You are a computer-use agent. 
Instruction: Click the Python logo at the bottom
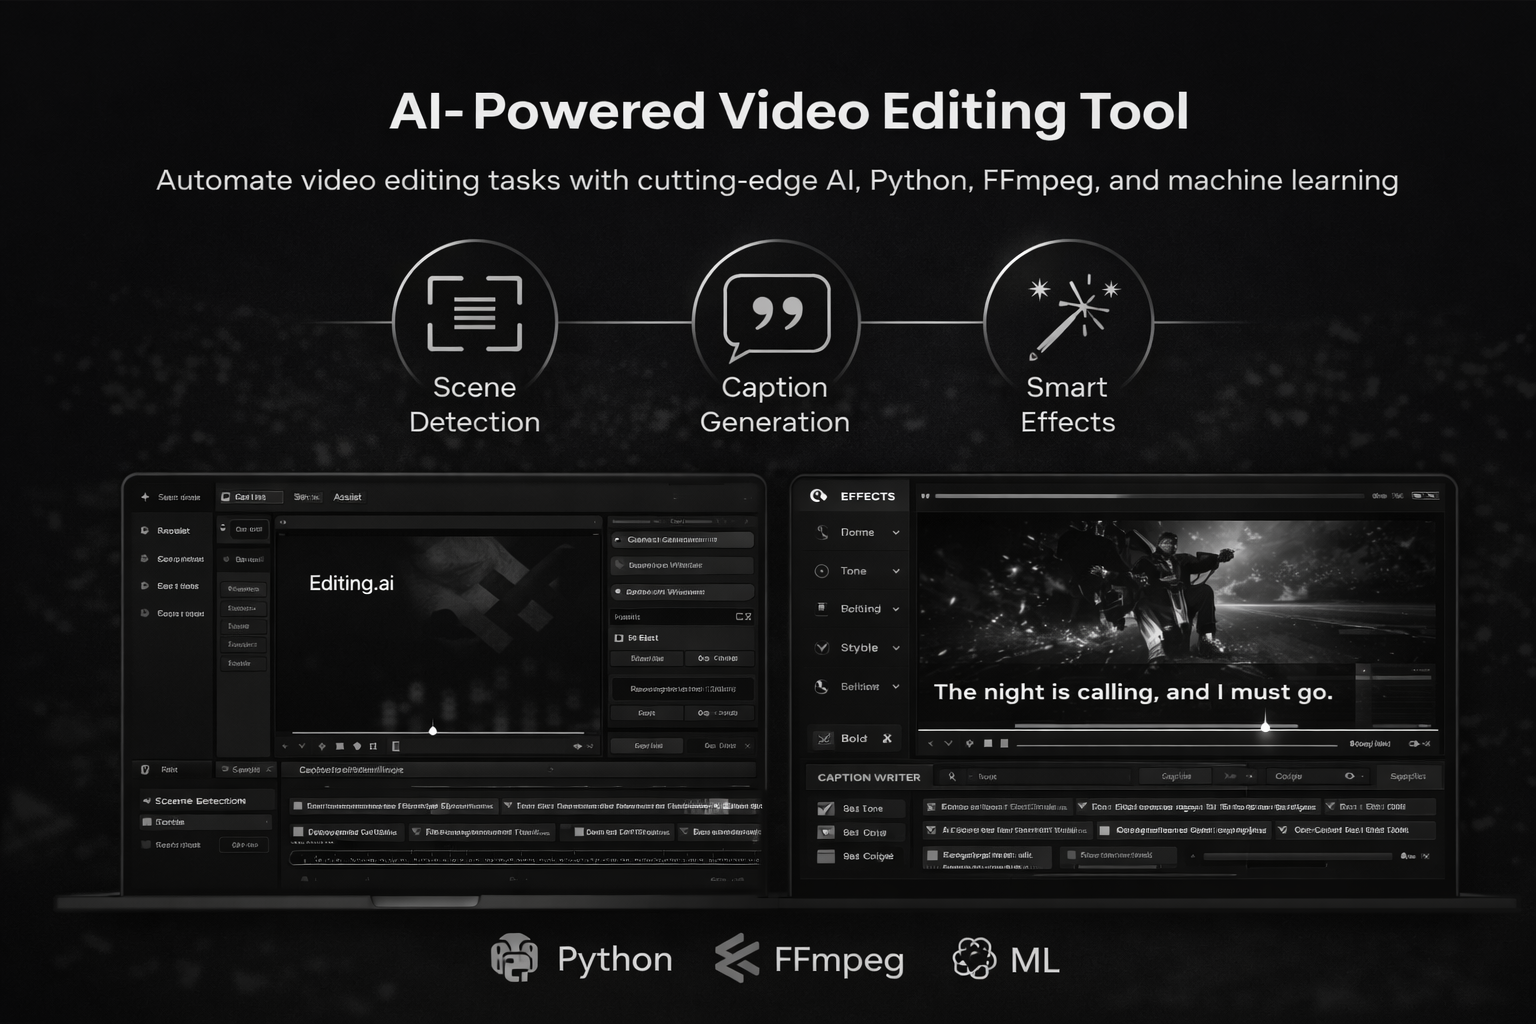point(514,959)
